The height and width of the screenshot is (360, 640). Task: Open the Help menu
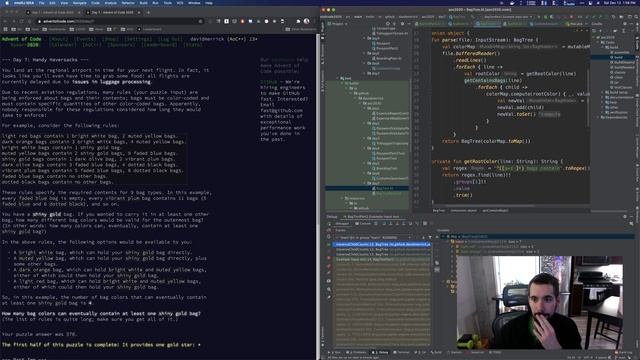[209, 3]
